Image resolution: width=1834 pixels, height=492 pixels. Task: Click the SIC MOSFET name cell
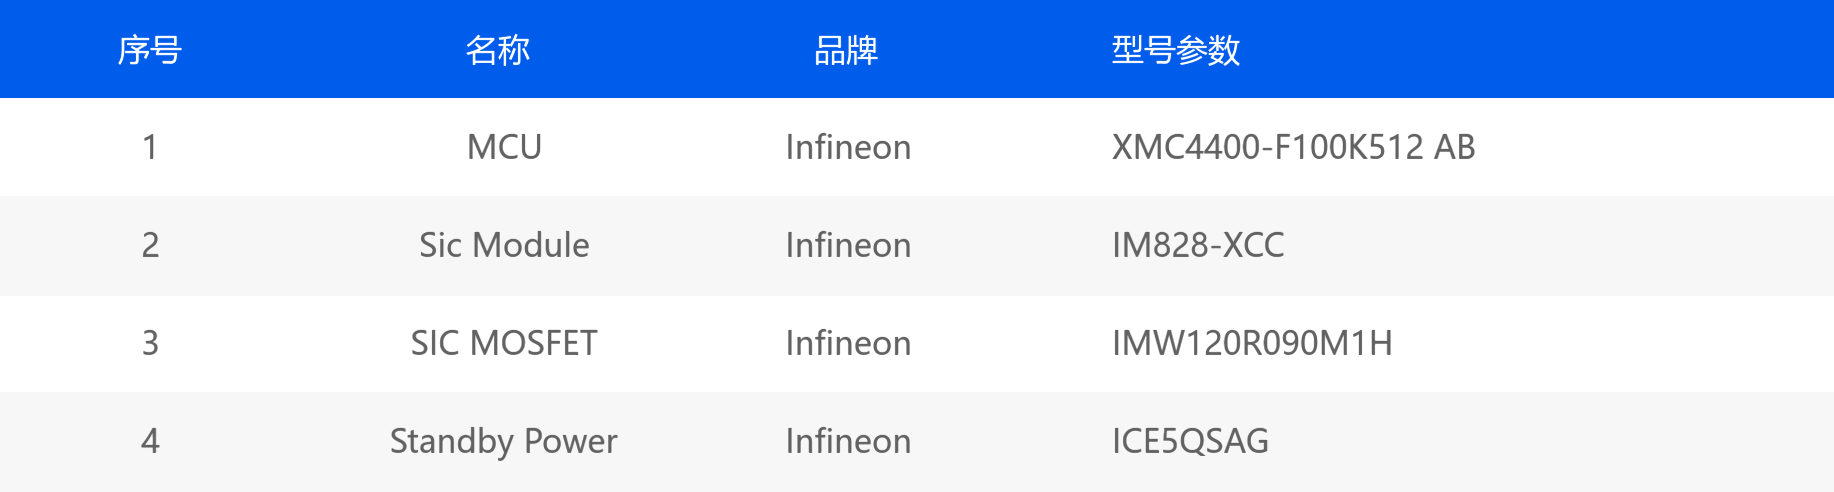[504, 343]
